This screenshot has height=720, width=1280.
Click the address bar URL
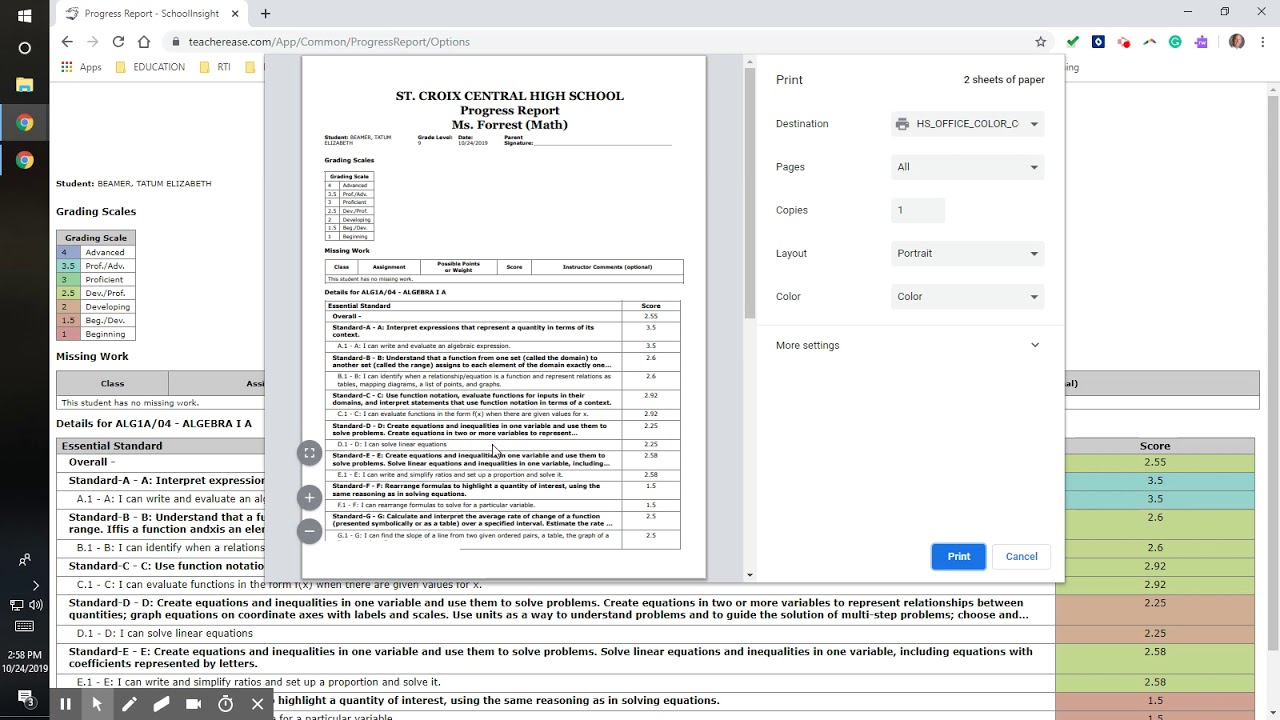pos(329,42)
